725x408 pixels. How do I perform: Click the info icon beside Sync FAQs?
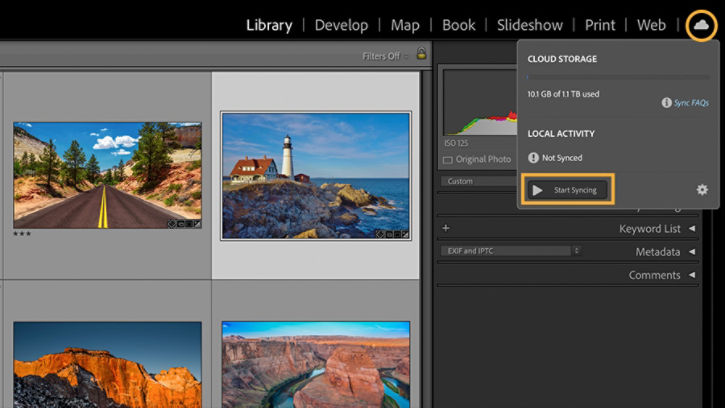pyautogui.click(x=666, y=103)
